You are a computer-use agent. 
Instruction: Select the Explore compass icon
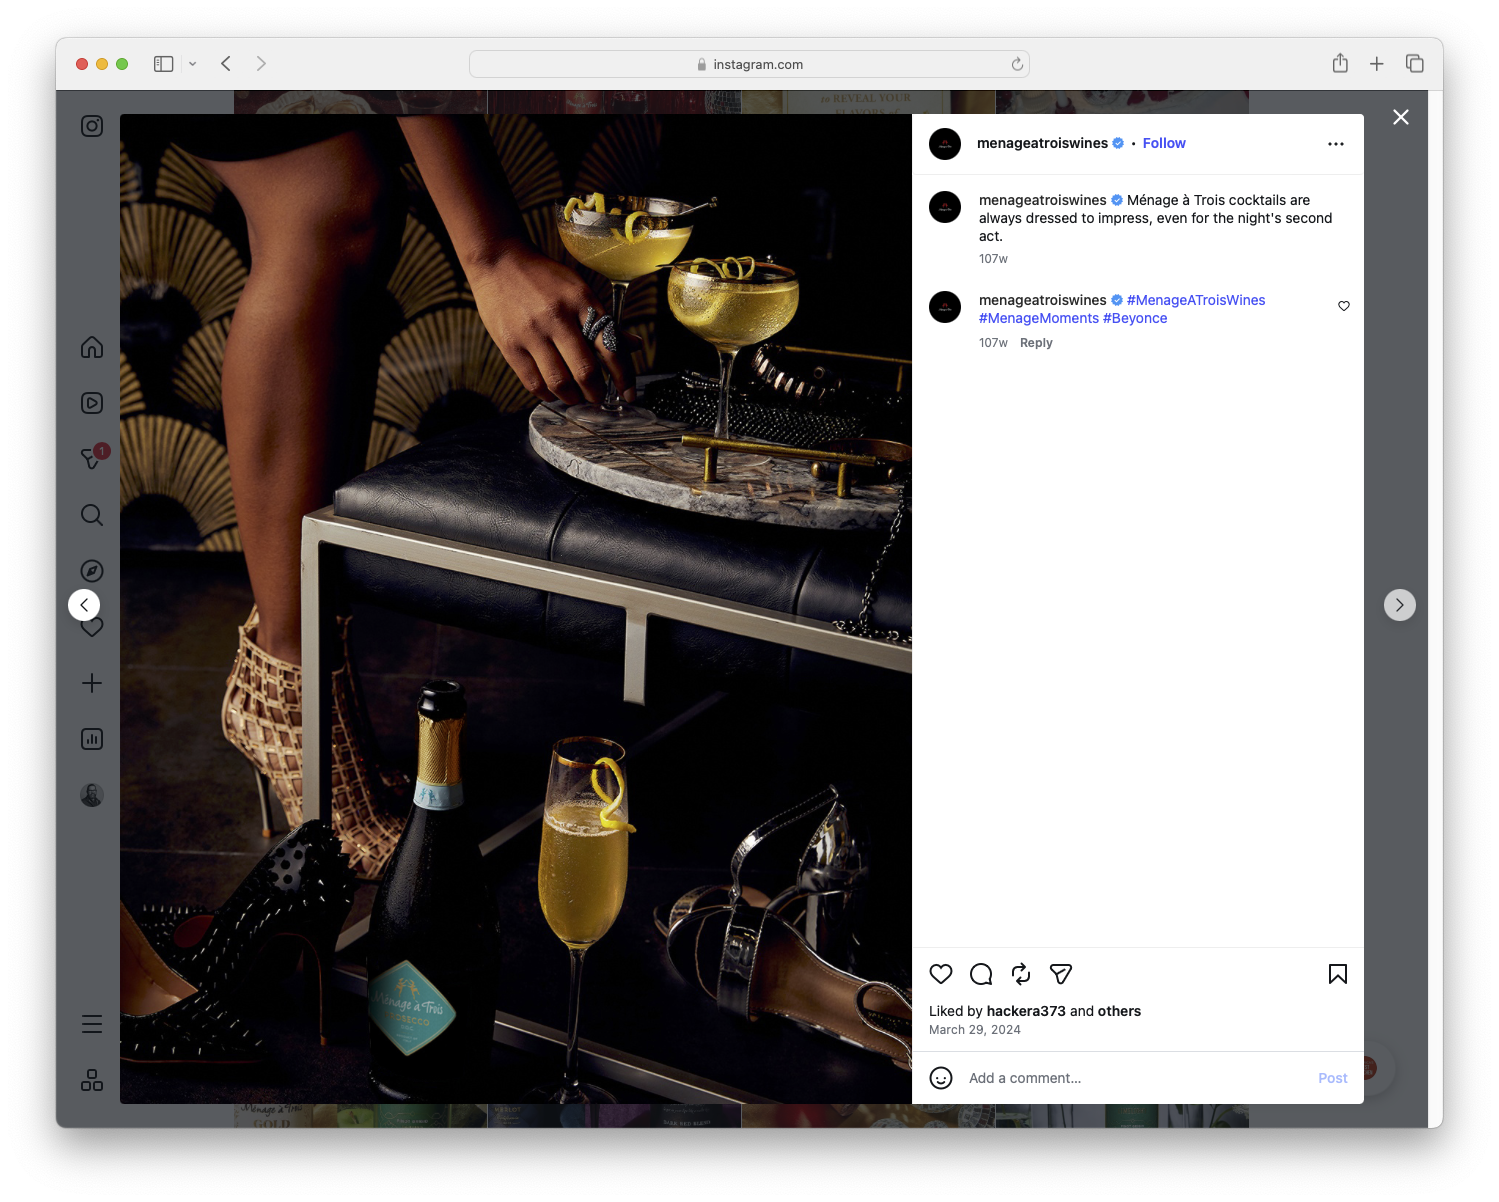[91, 570]
